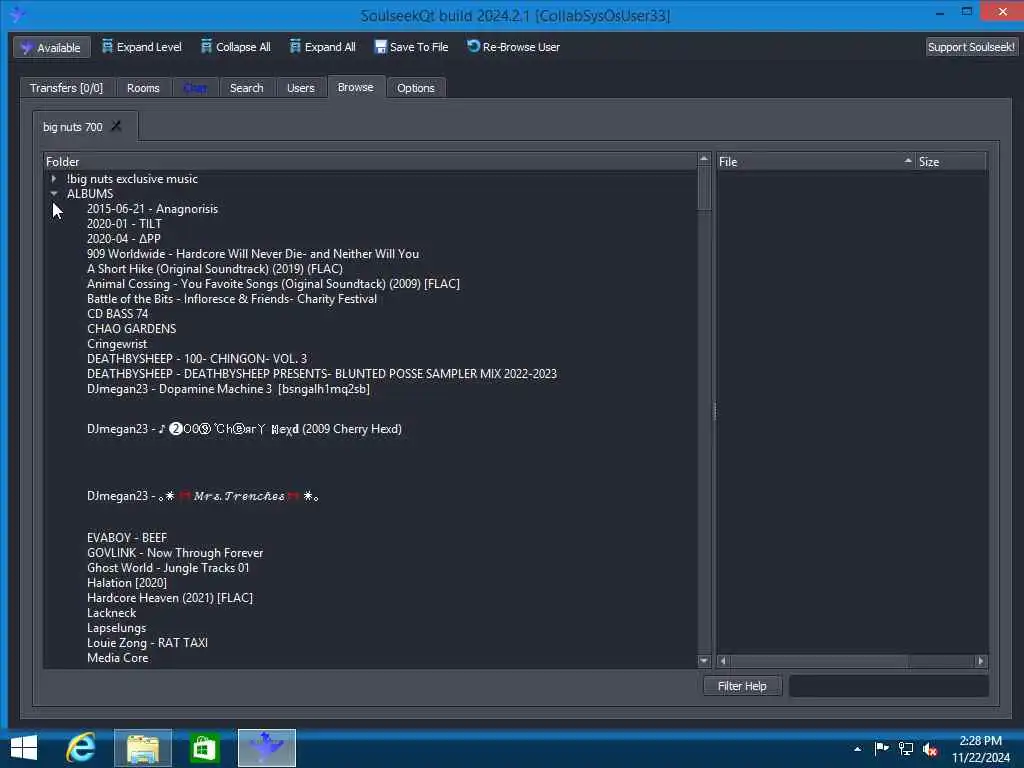This screenshot has height=768, width=1024.
Task: Click the Expand Level toolbar button
Action: click(x=142, y=47)
